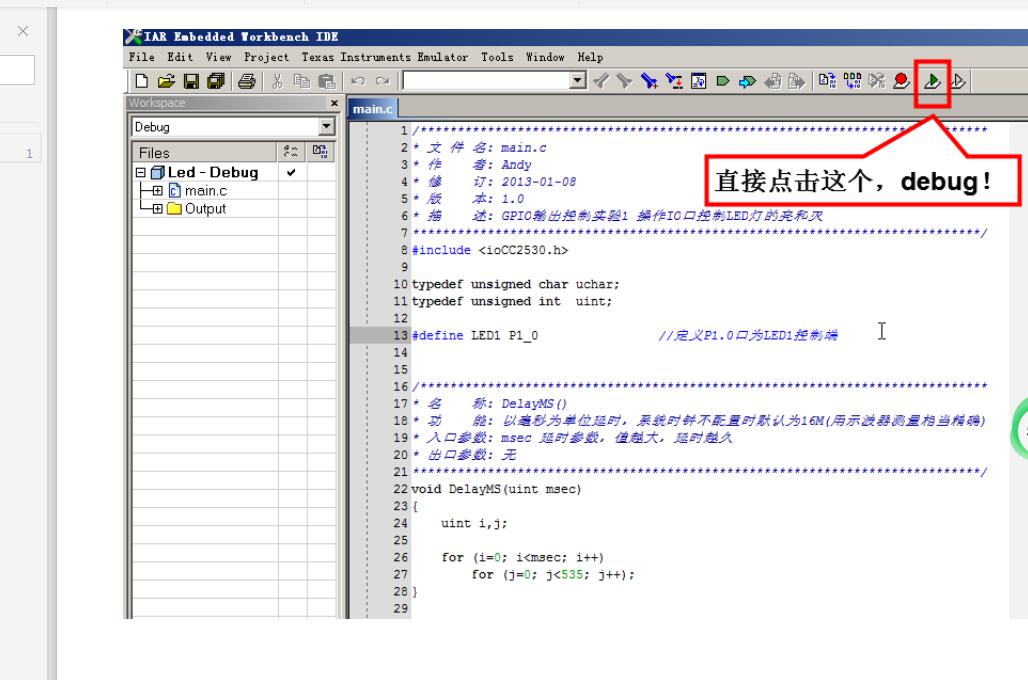The height and width of the screenshot is (680, 1028).
Task: Click in the toolbar quick search field
Action: click(x=486, y=81)
